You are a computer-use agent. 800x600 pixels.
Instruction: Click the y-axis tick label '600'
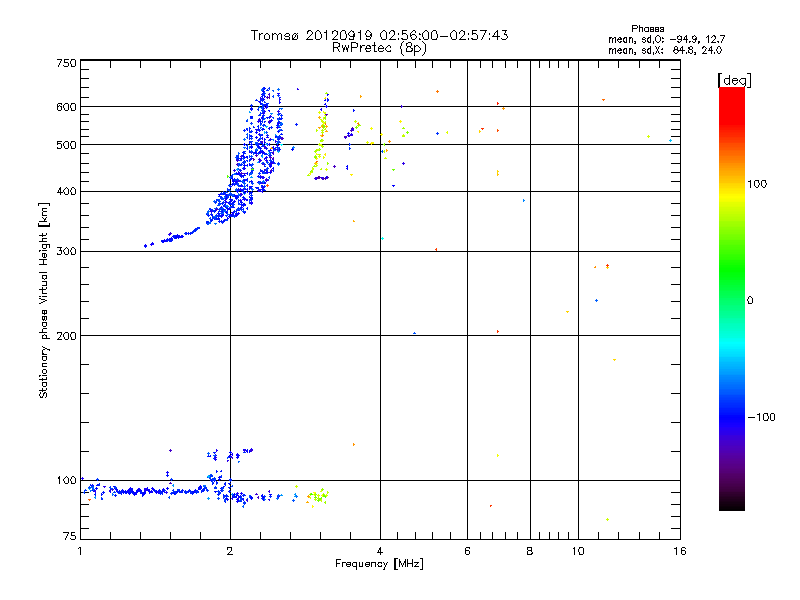click(x=66, y=107)
